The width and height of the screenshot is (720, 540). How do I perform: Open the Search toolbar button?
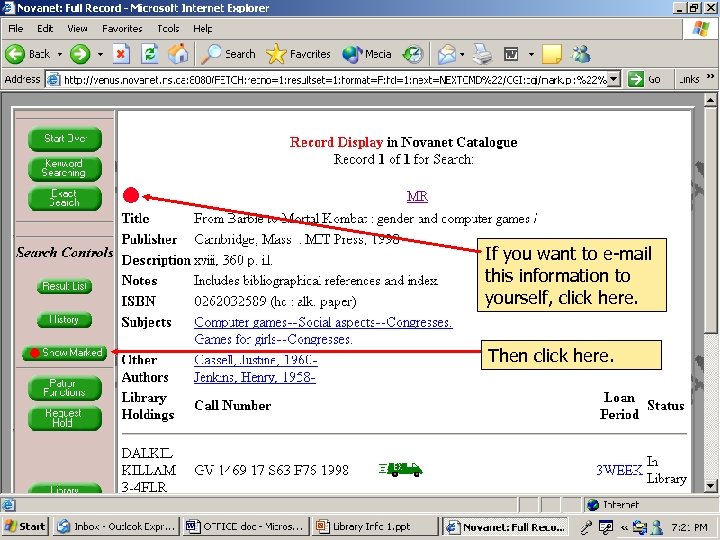pyautogui.click(x=229, y=54)
